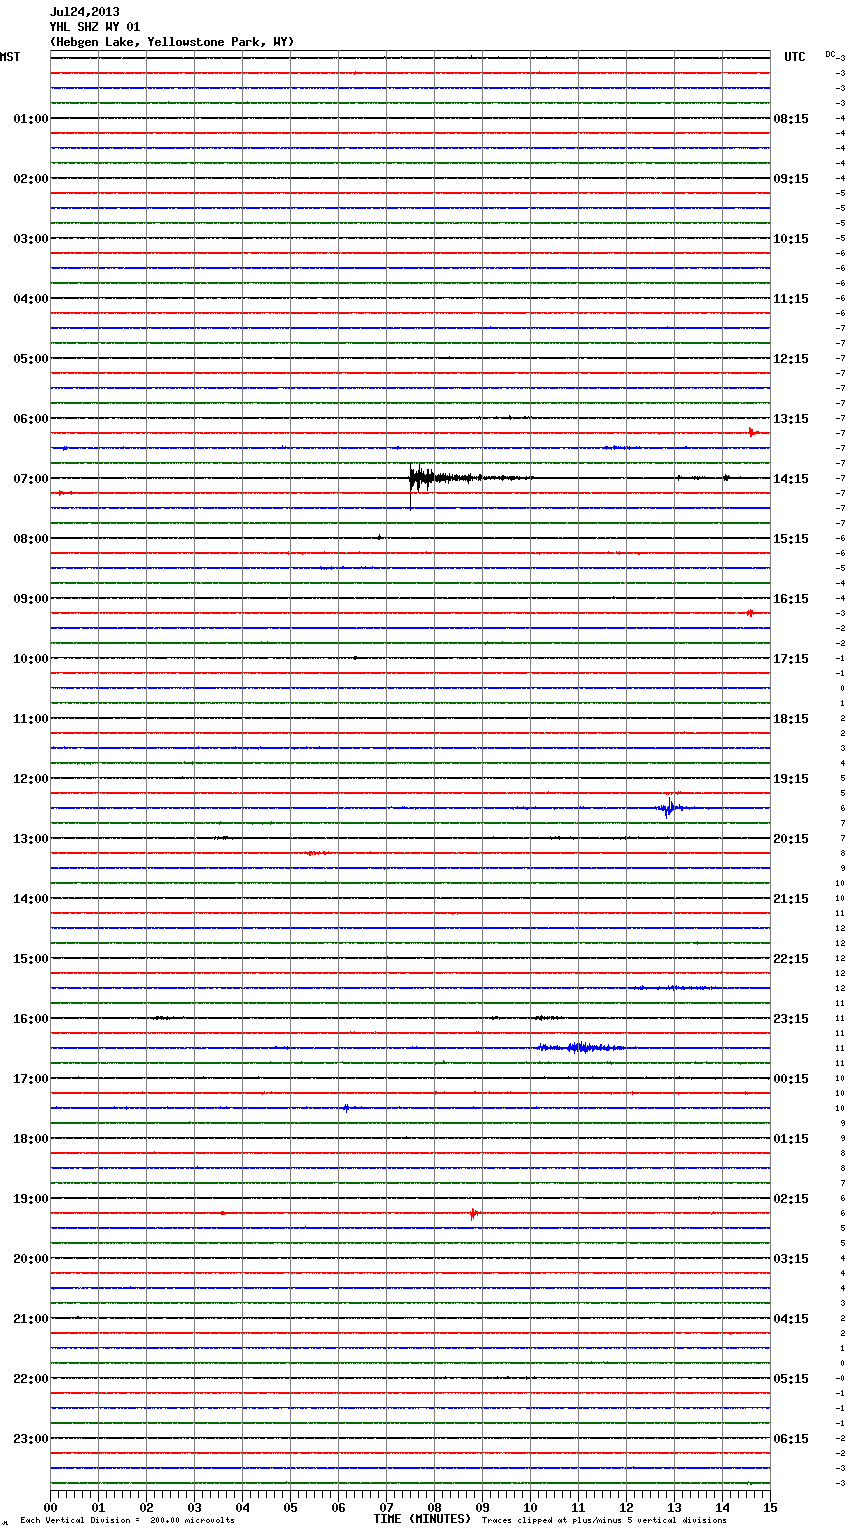Image resolution: width=850 pixels, height=1534 pixels.
Task: Click the 15 minute tick label on the bottom axis
Action: click(x=769, y=1507)
